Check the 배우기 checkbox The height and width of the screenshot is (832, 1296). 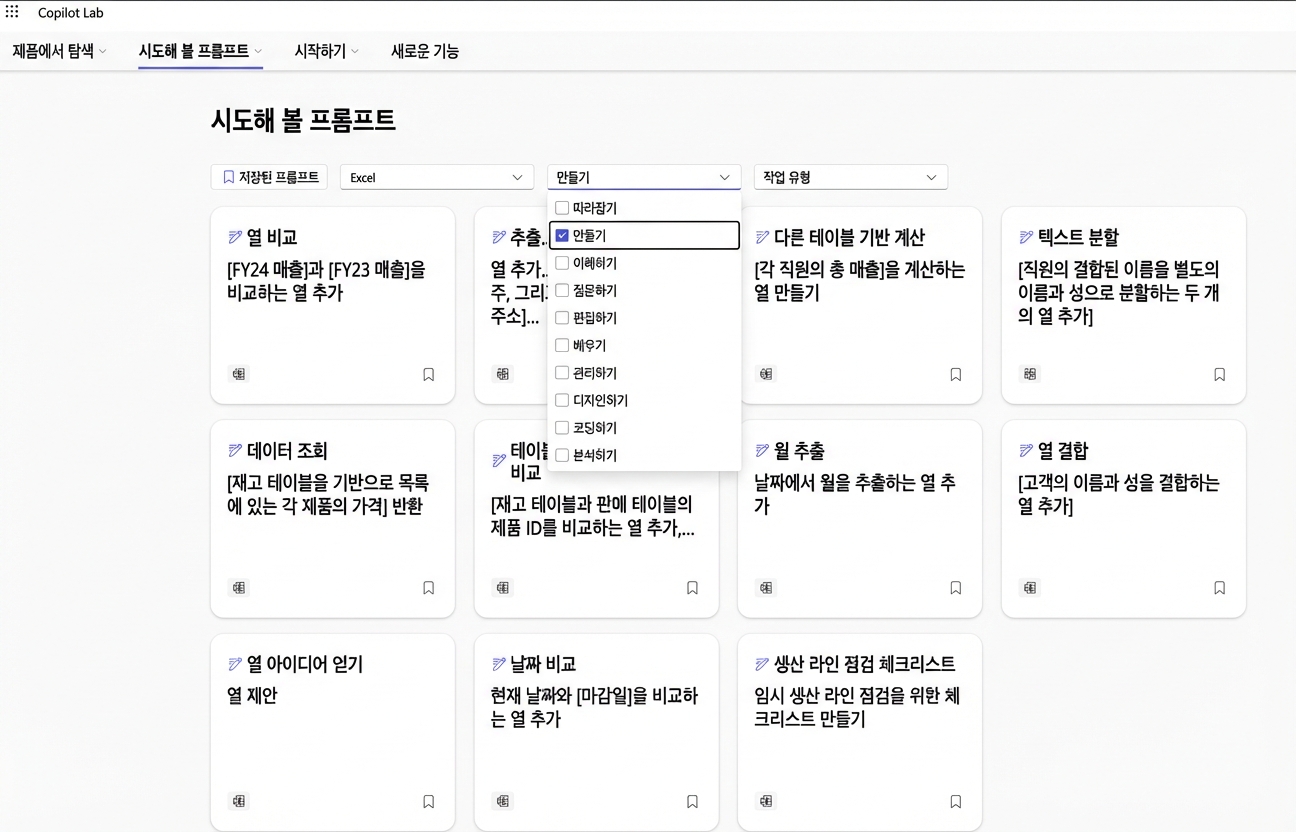(562, 345)
